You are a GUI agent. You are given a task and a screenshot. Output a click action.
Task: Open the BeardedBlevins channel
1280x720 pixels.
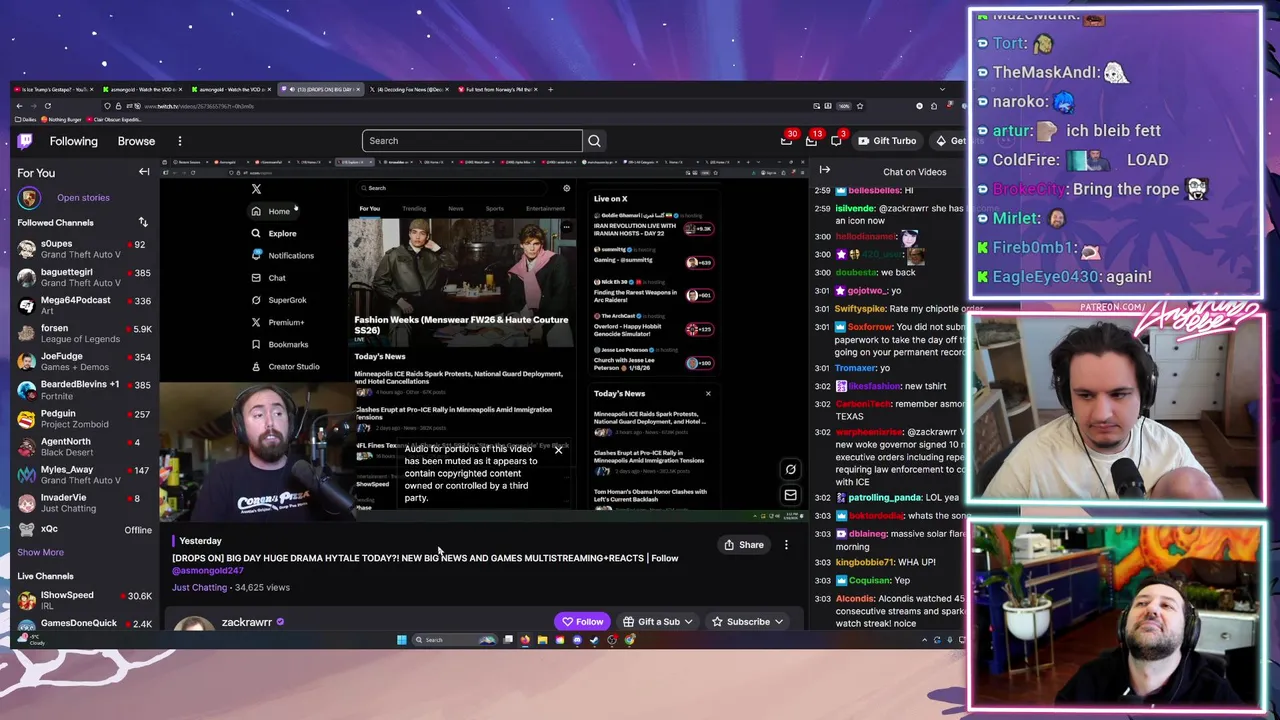click(x=82, y=390)
